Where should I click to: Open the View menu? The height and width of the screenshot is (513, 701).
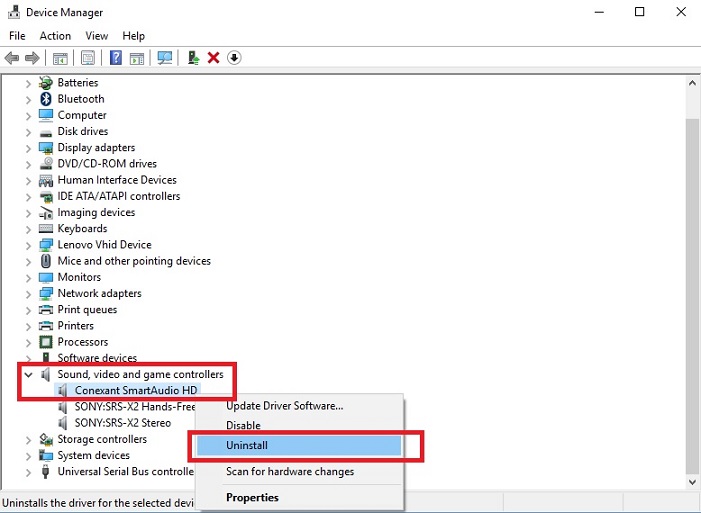[x=97, y=36]
